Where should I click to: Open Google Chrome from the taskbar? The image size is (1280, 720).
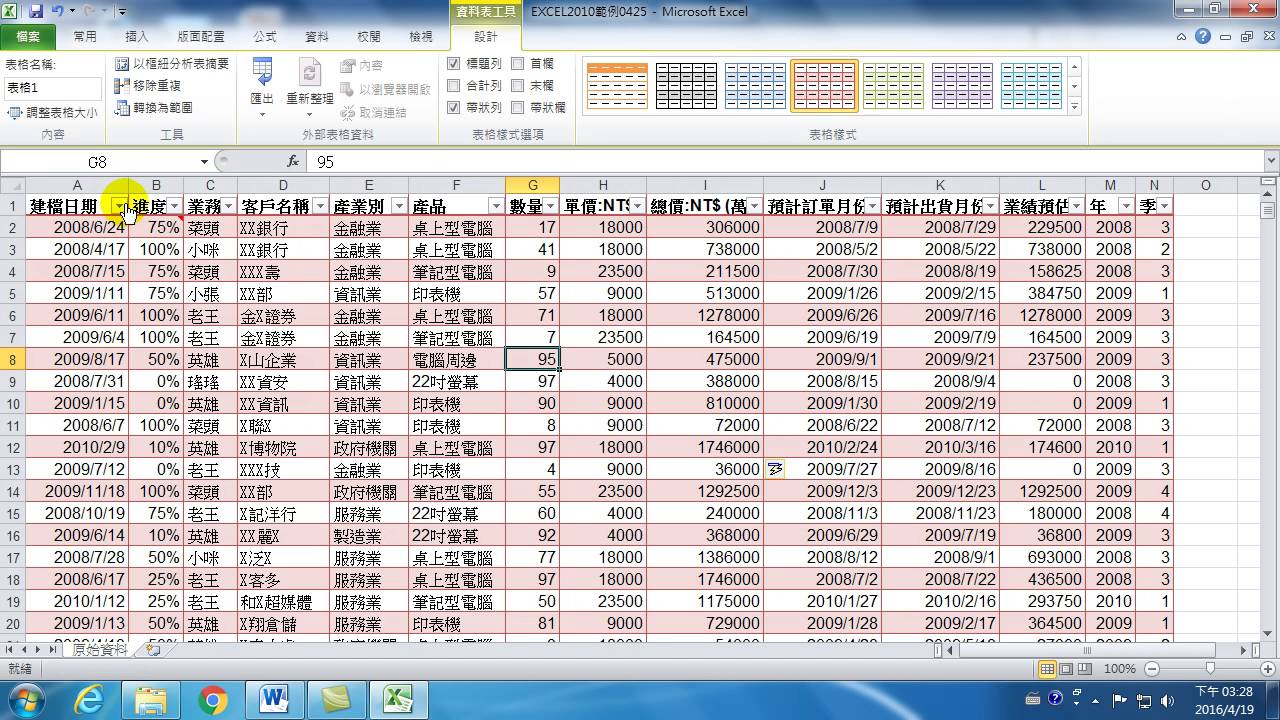click(x=212, y=698)
